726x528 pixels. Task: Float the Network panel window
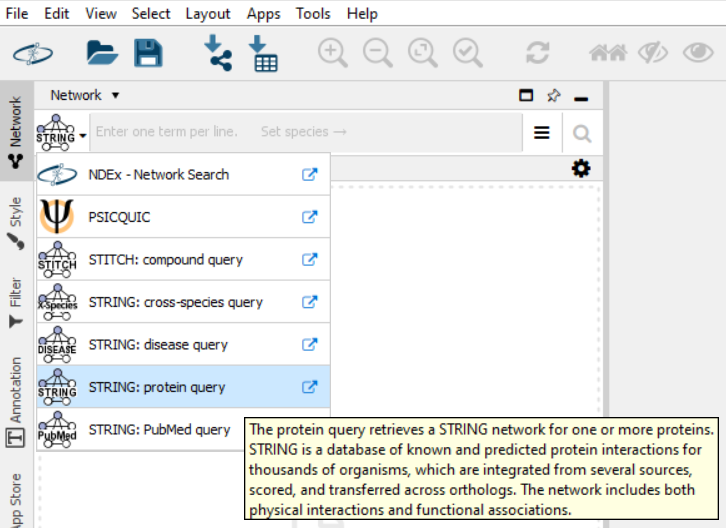coord(526,95)
